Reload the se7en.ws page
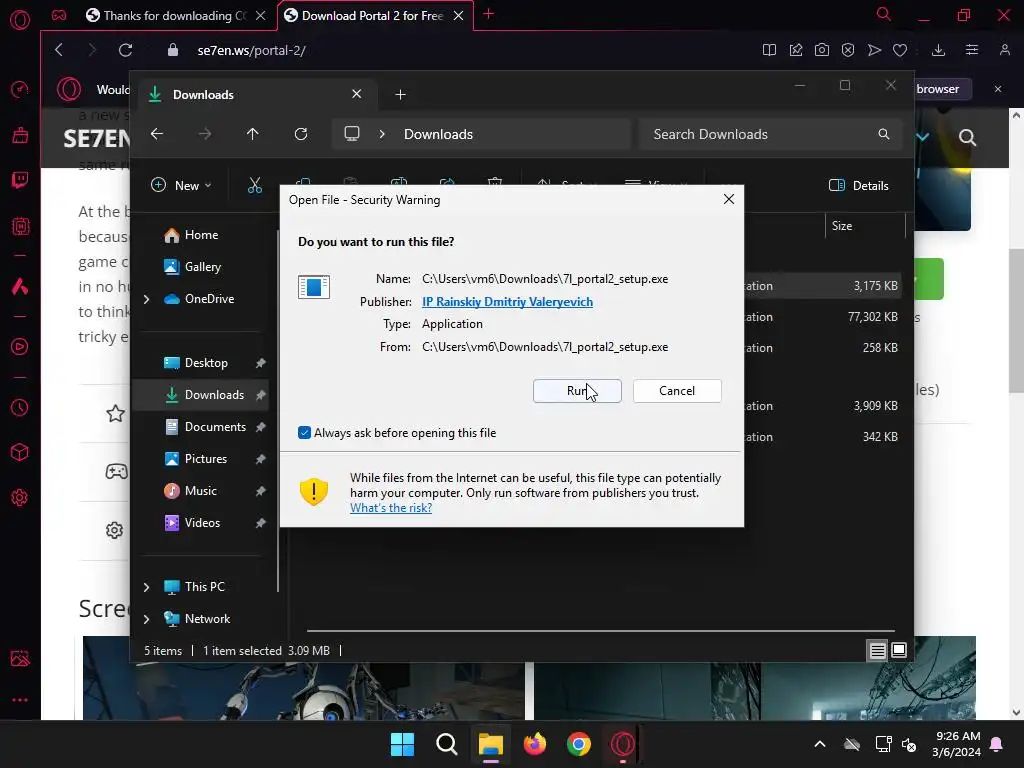Viewport: 1024px width, 768px height. tap(125, 50)
